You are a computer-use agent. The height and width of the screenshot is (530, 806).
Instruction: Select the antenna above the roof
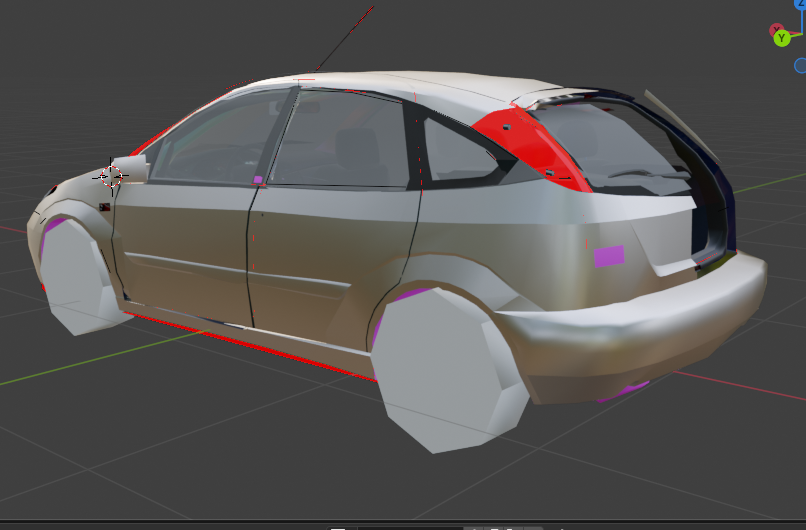[x=345, y=35]
